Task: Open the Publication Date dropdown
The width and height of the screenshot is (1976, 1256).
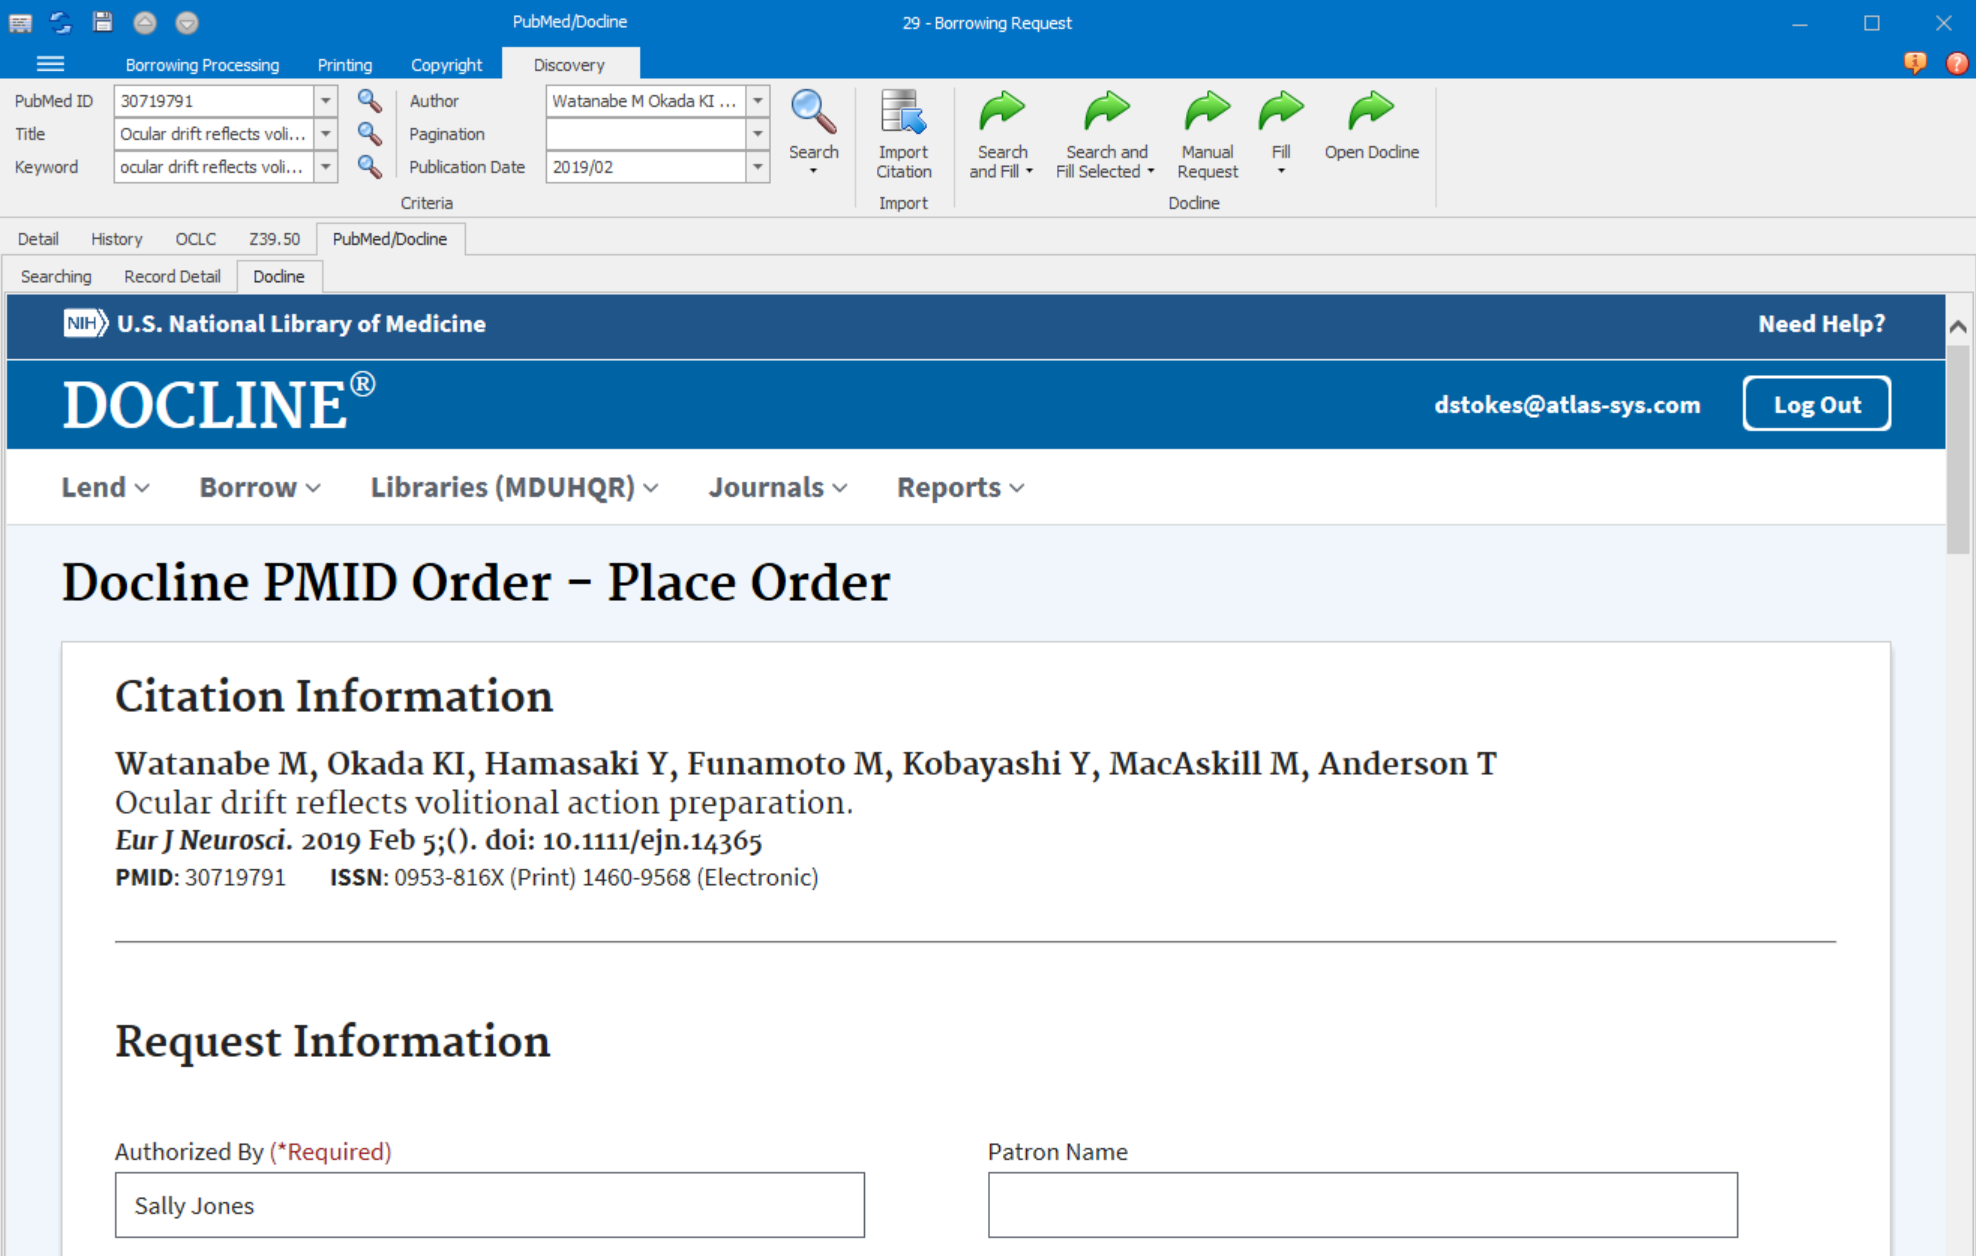Action: coord(758,167)
